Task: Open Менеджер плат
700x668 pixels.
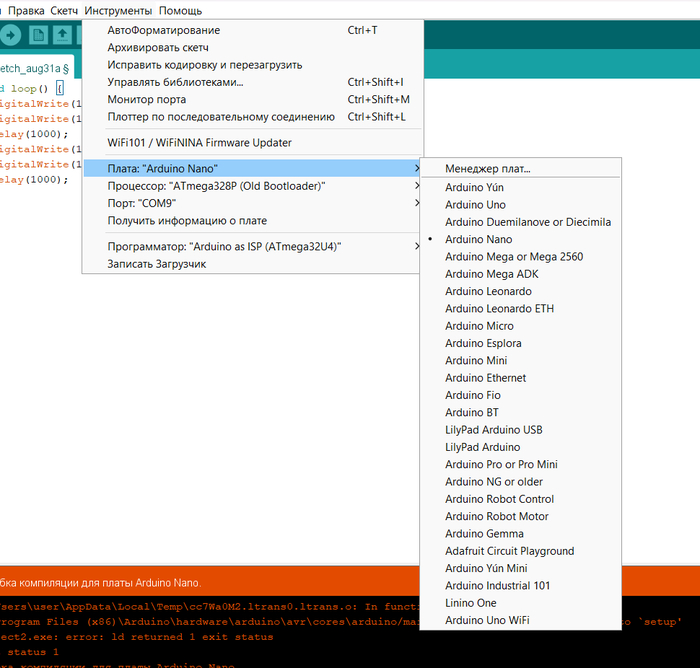Action: tap(521, 169)
